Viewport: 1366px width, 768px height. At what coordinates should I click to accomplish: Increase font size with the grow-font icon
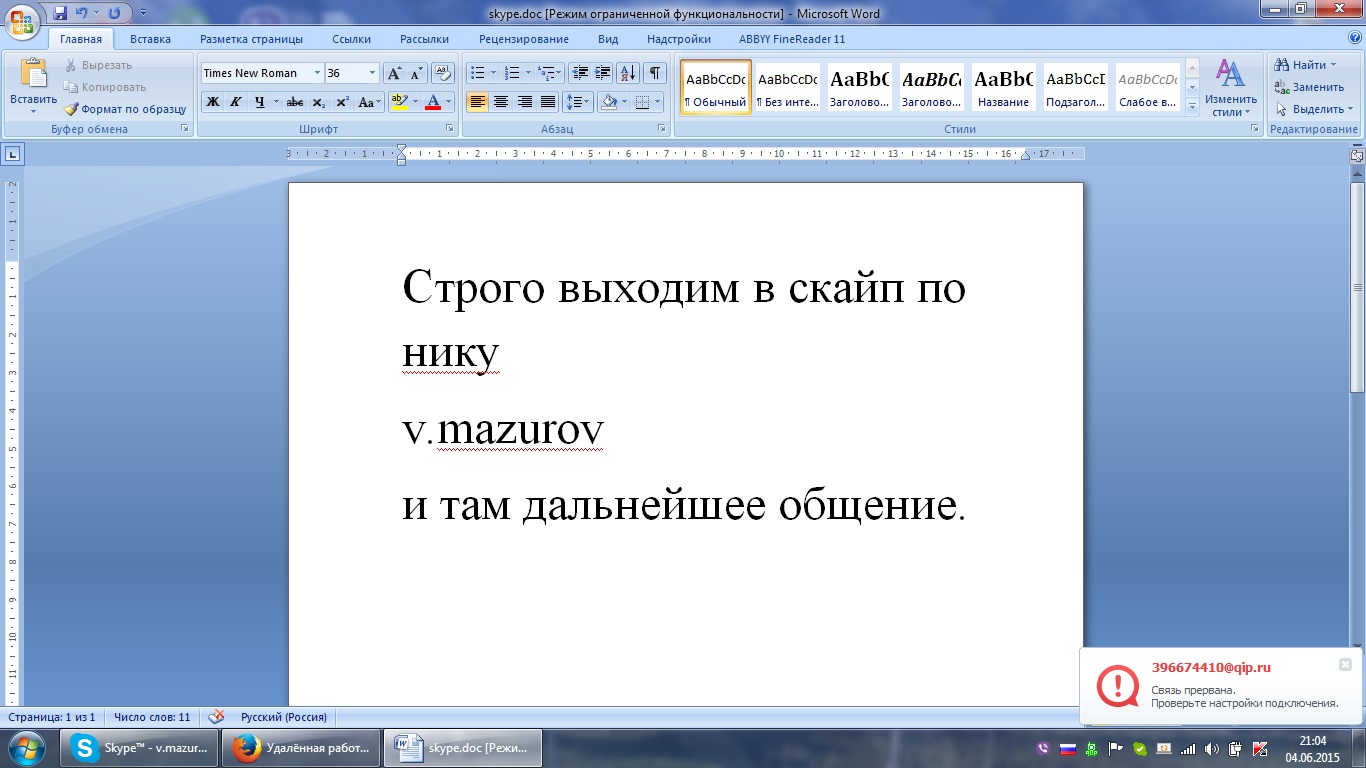(394, 73)
